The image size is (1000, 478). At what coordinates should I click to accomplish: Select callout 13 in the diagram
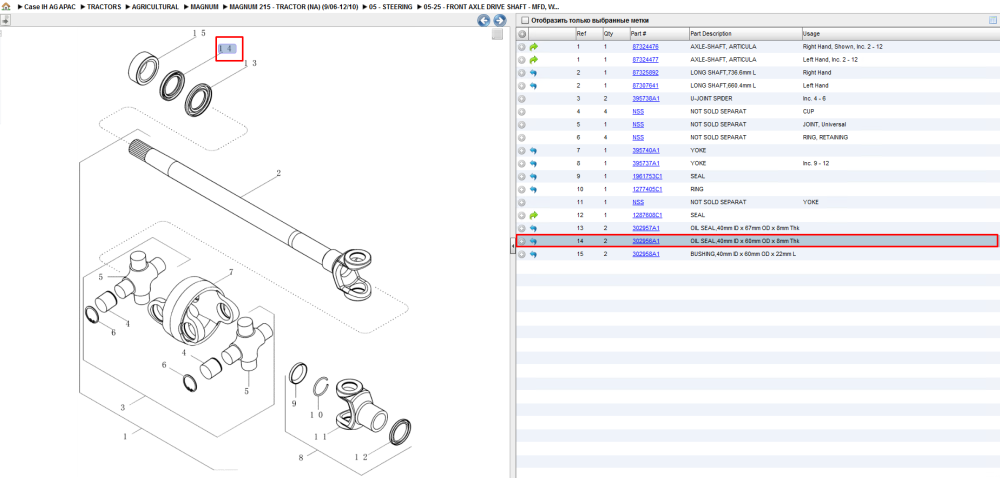click(250, 63)
